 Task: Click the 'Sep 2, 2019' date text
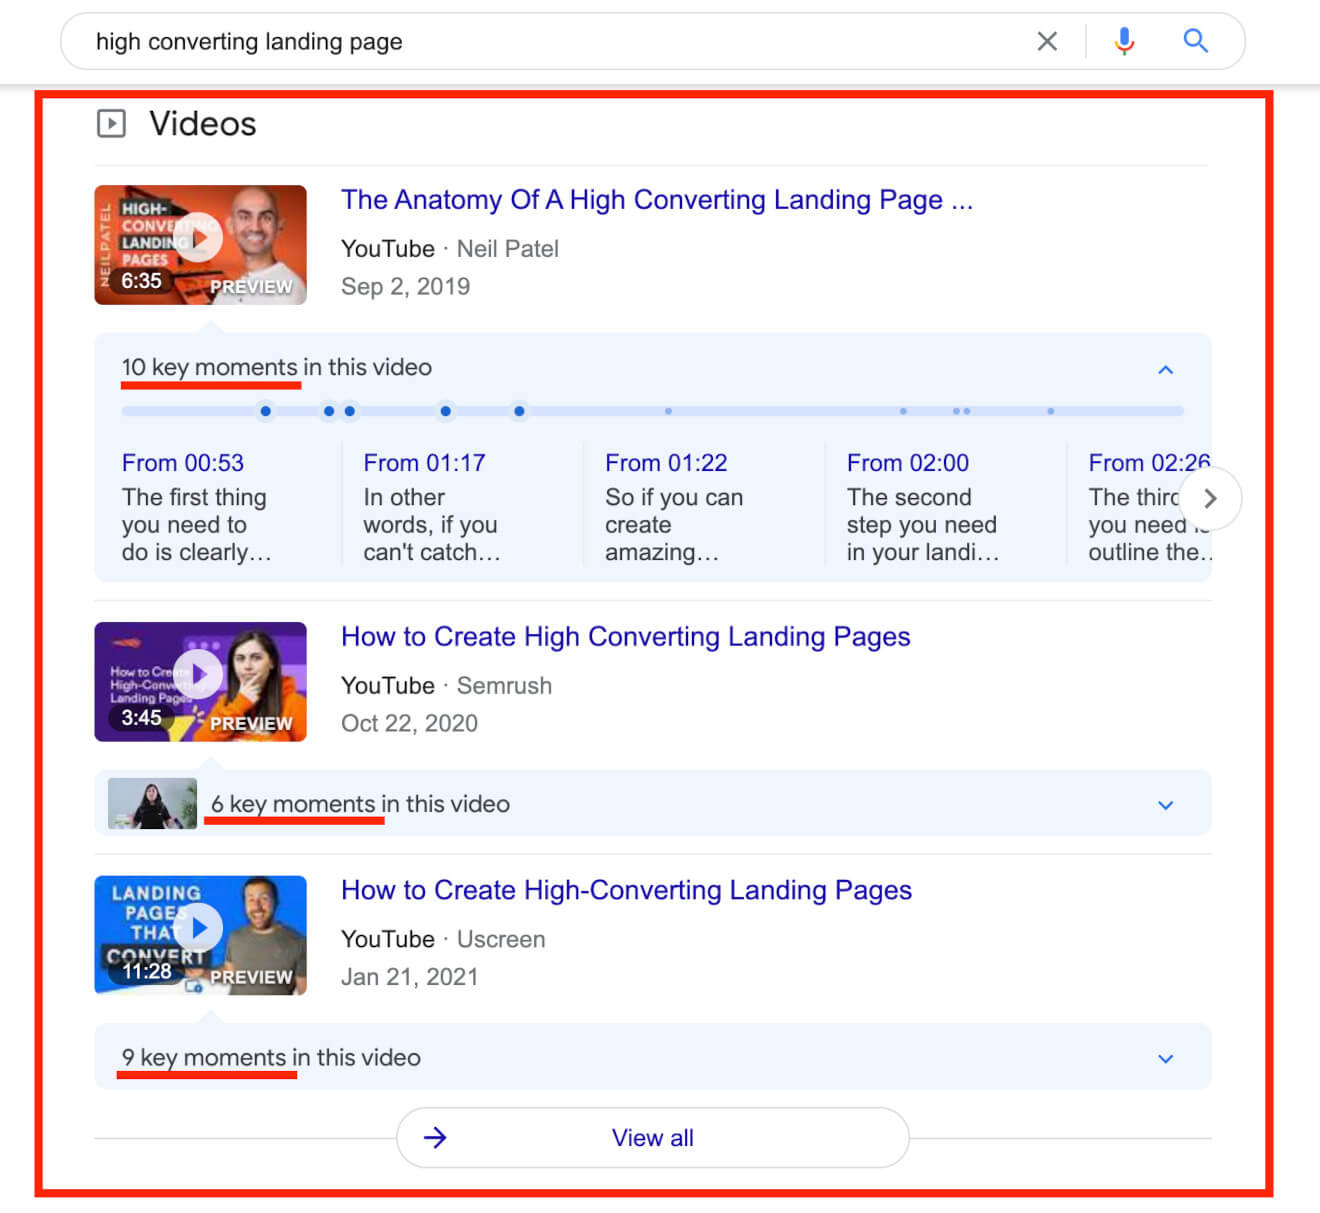point(405,287)
